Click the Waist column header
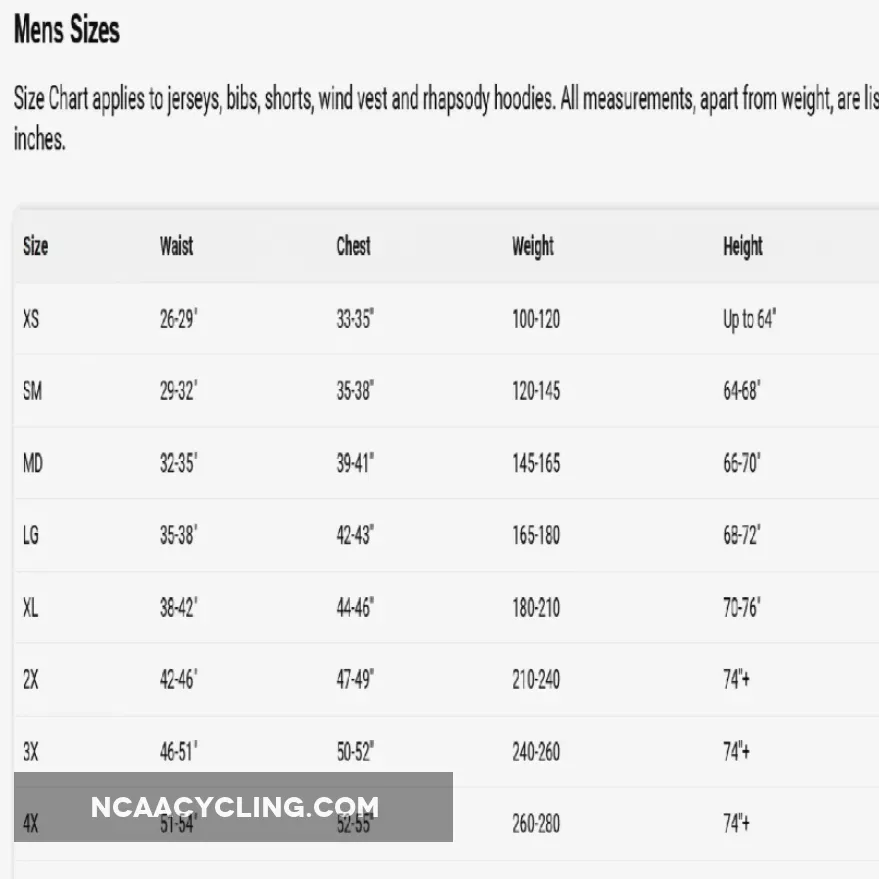This screenshot has height=879, width=879. (x=176, y=246)
